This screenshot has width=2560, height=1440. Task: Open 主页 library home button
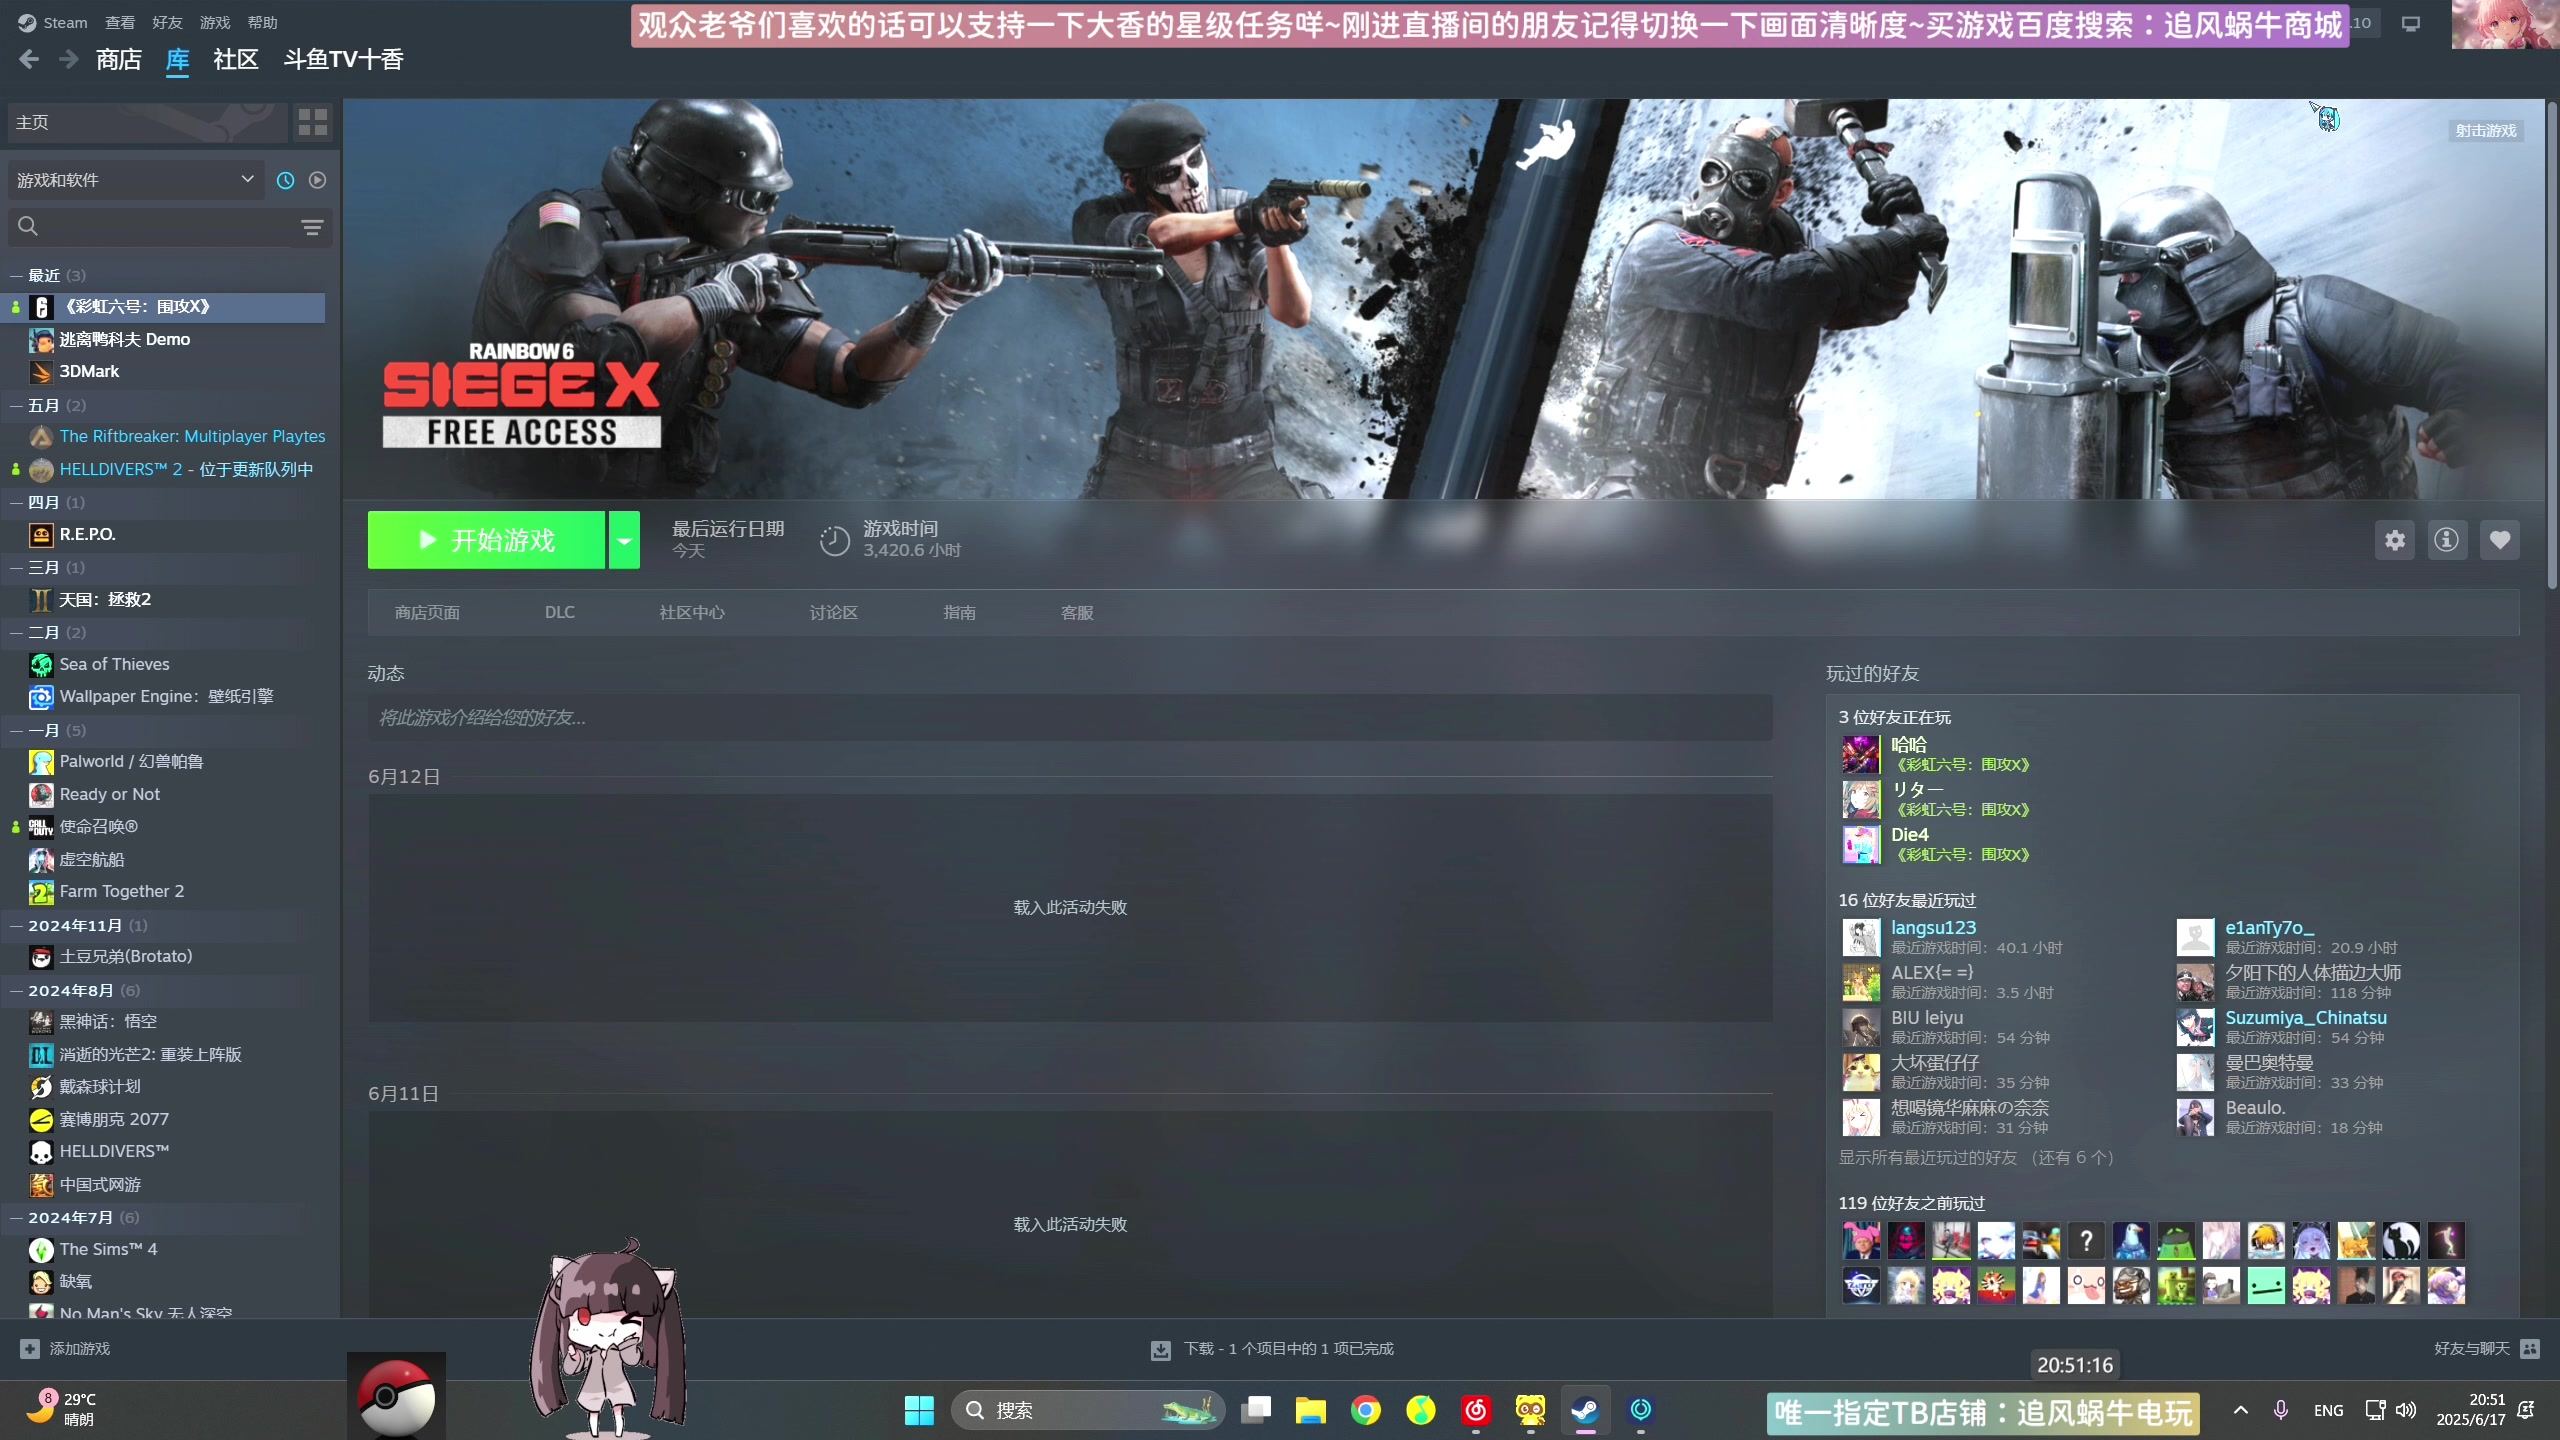[x=146, y=122]
